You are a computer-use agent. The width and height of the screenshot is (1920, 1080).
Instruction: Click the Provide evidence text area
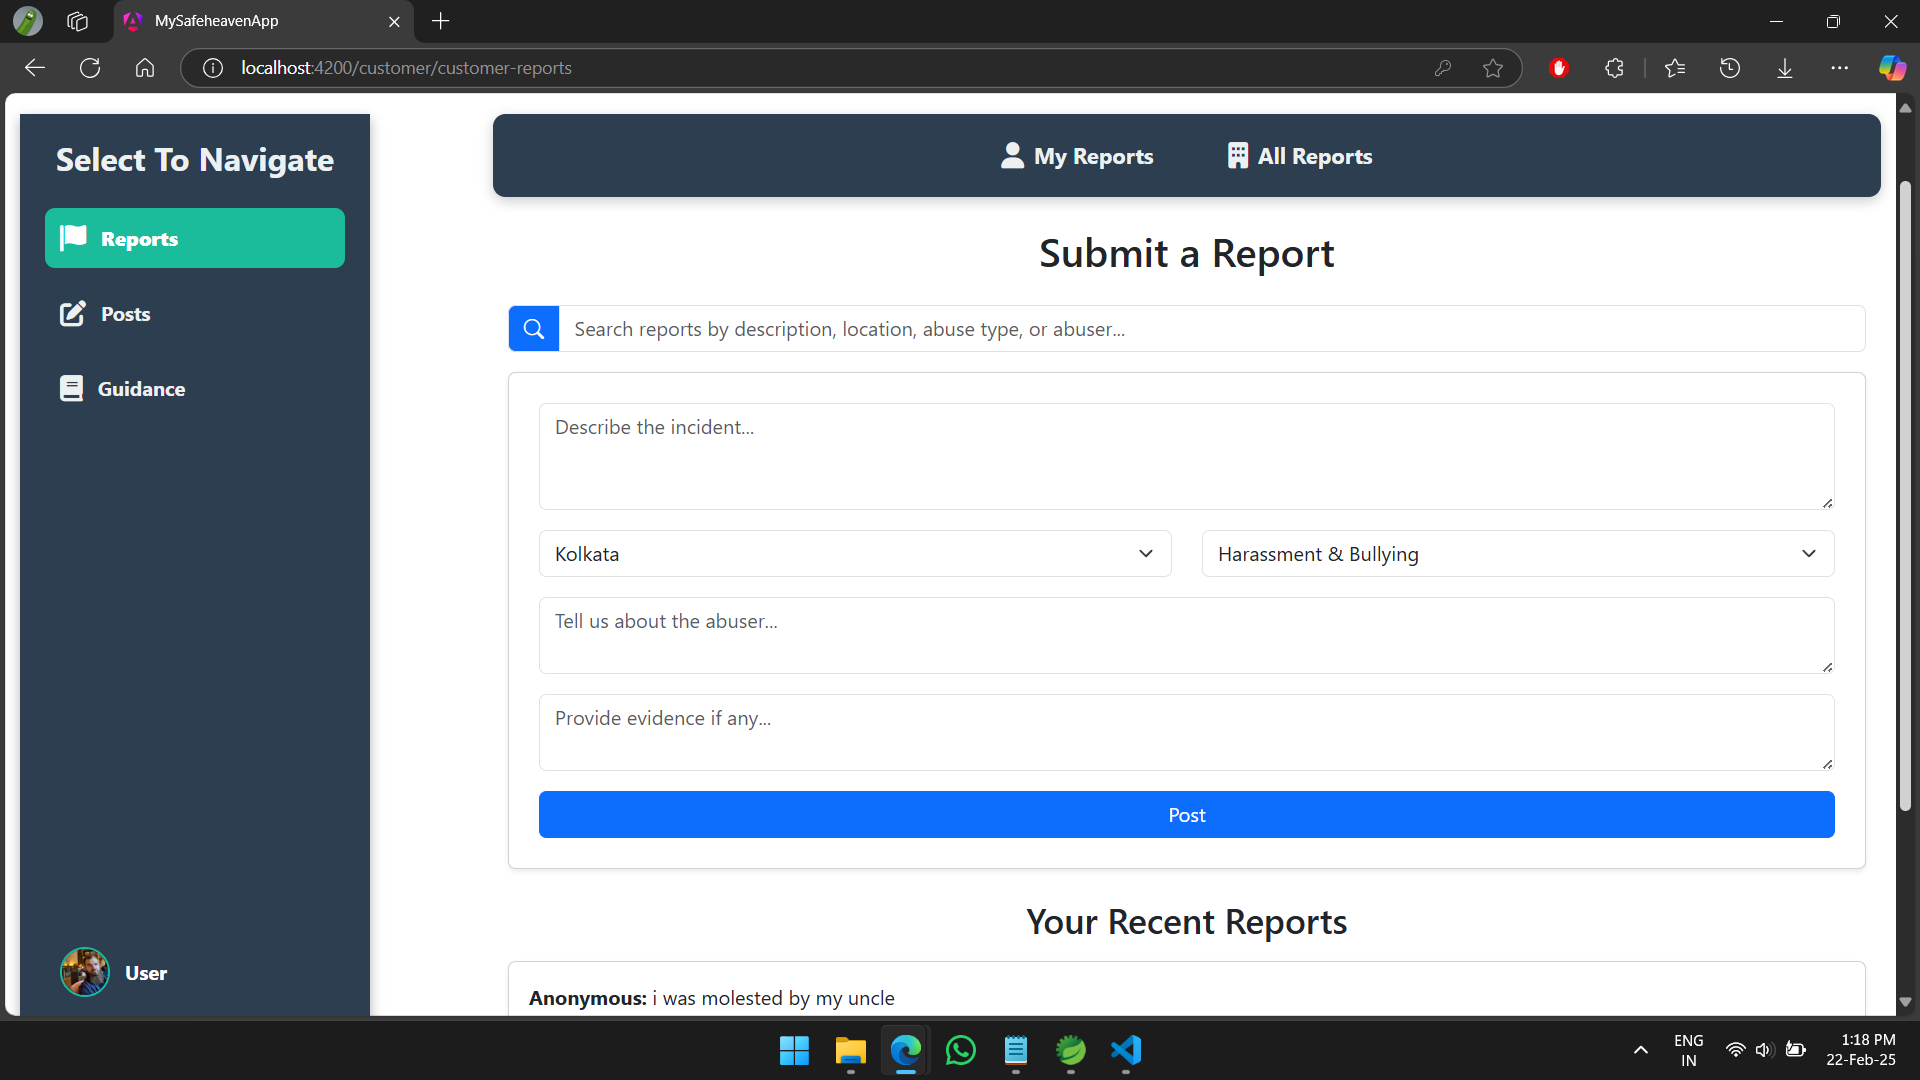pos(1186,732)
